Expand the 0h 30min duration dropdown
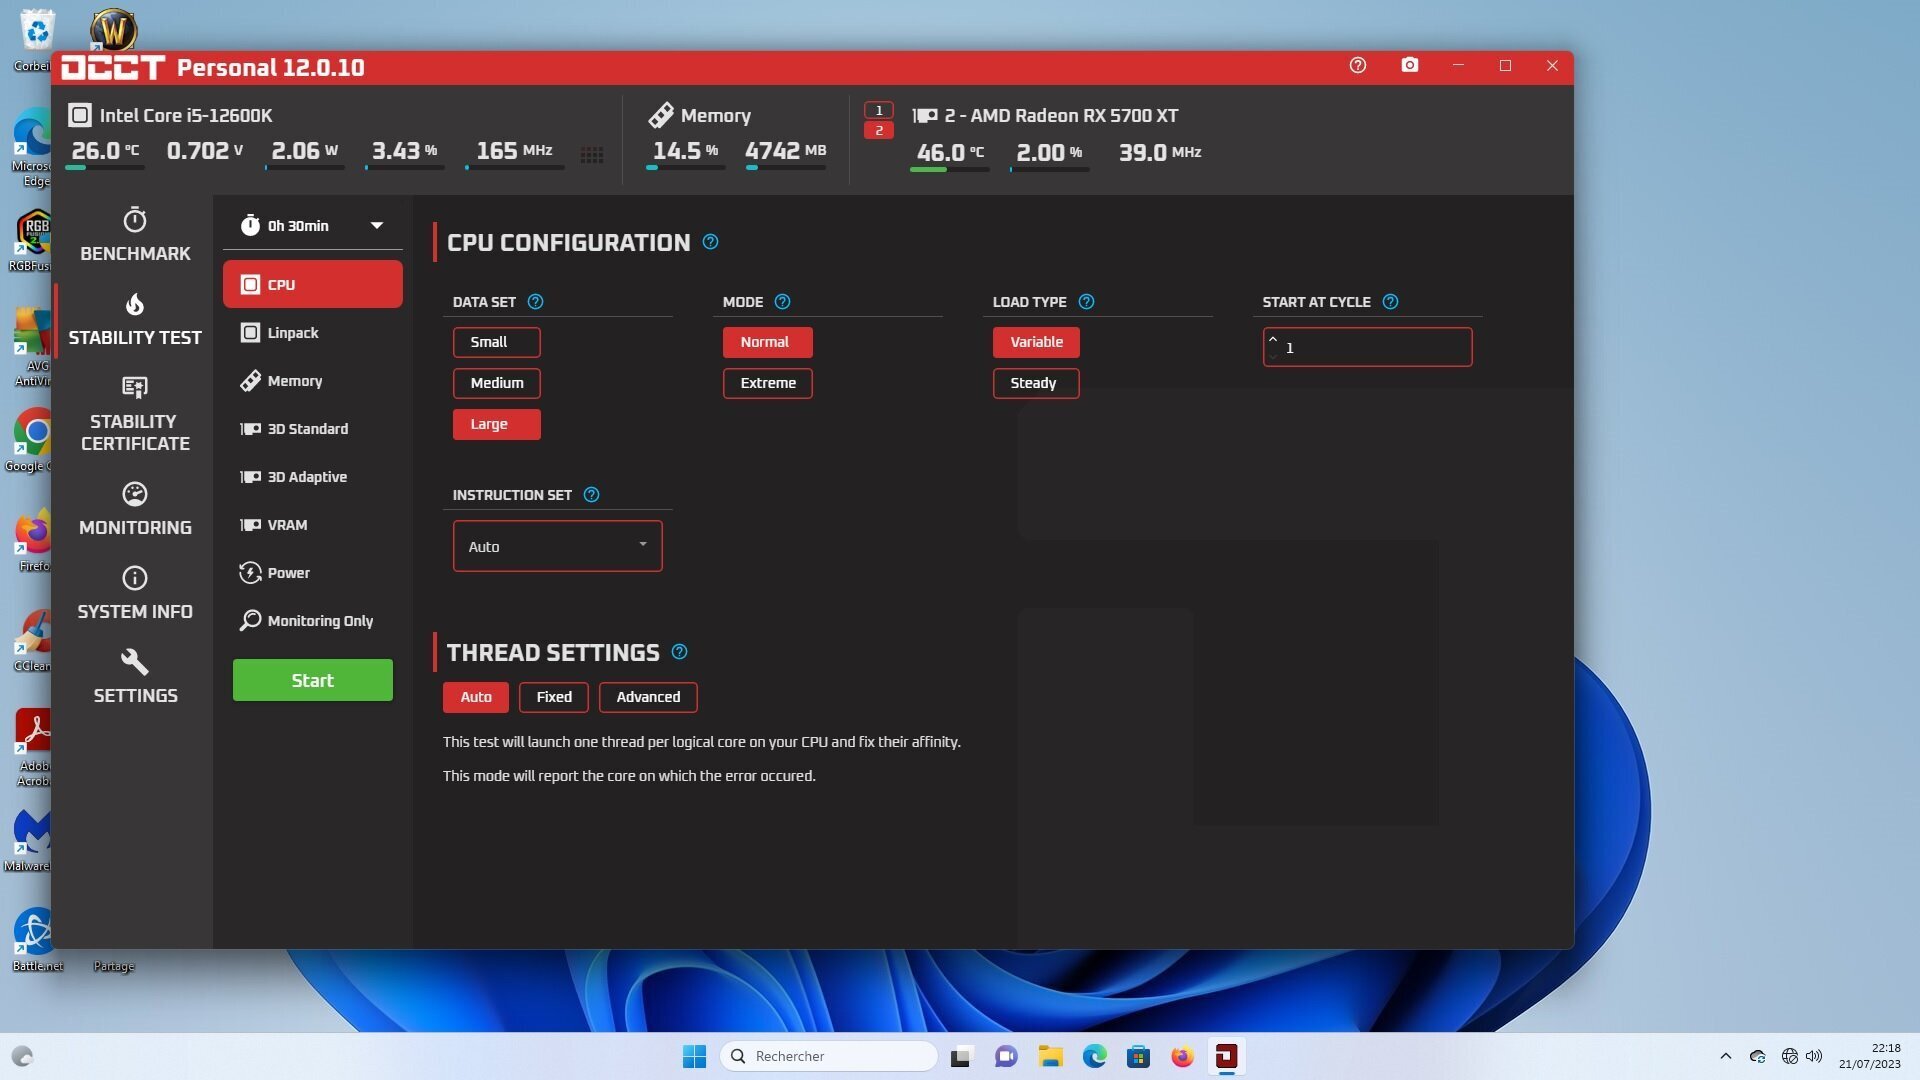This screenshot has height=1080, width=1920. pos(312,226)
